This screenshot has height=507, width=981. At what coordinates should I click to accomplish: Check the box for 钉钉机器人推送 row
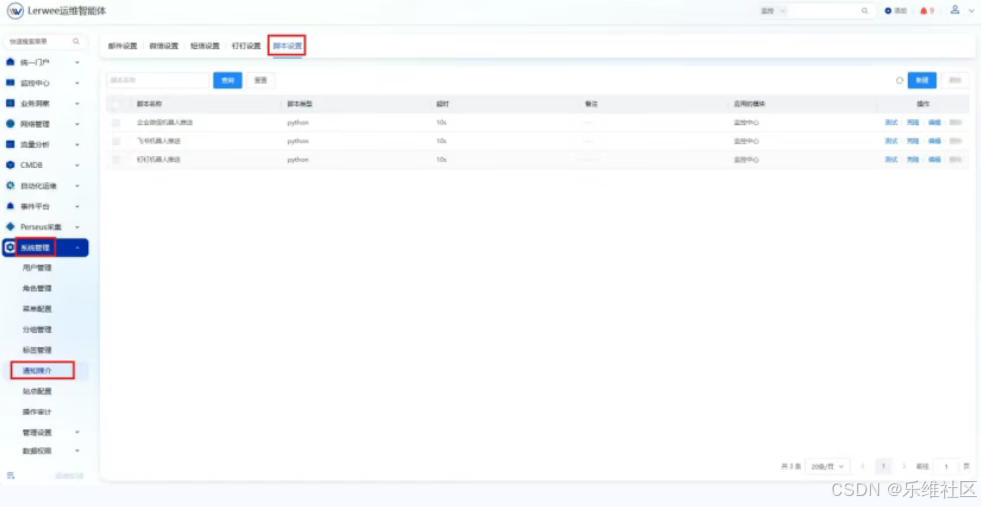116,160
